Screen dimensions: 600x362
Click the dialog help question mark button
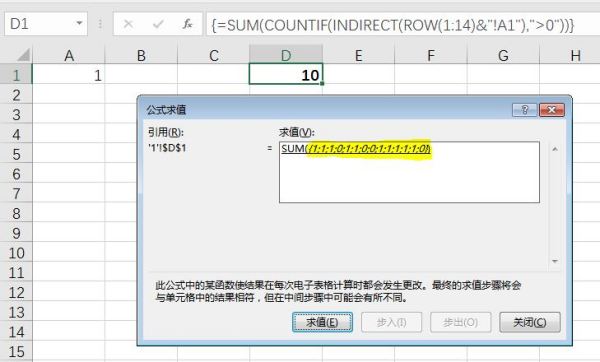point(525,110)
